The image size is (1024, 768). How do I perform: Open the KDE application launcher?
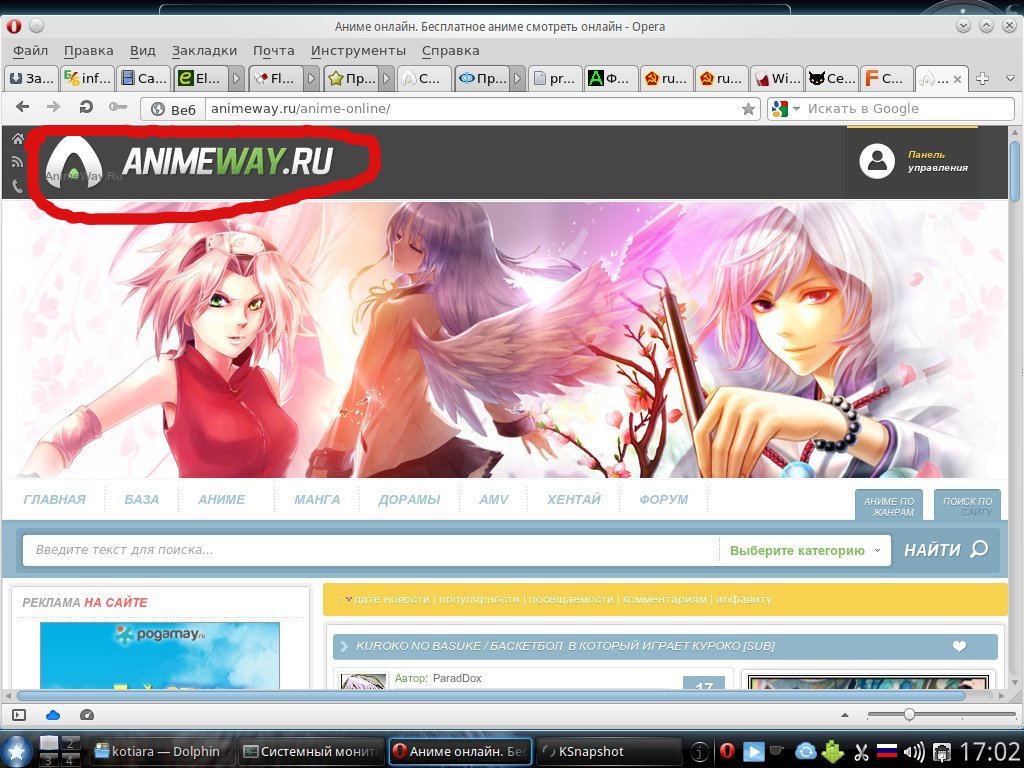(16, 750)
